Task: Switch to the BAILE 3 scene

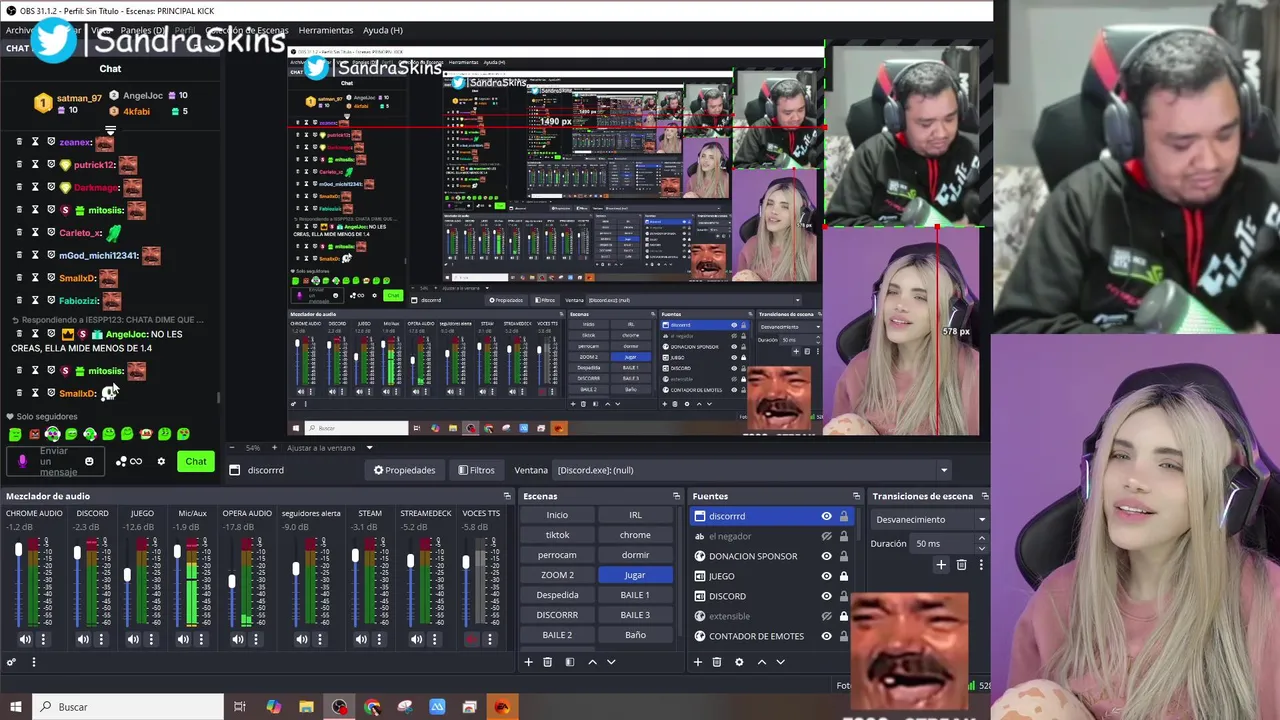Action: point(635,615)
